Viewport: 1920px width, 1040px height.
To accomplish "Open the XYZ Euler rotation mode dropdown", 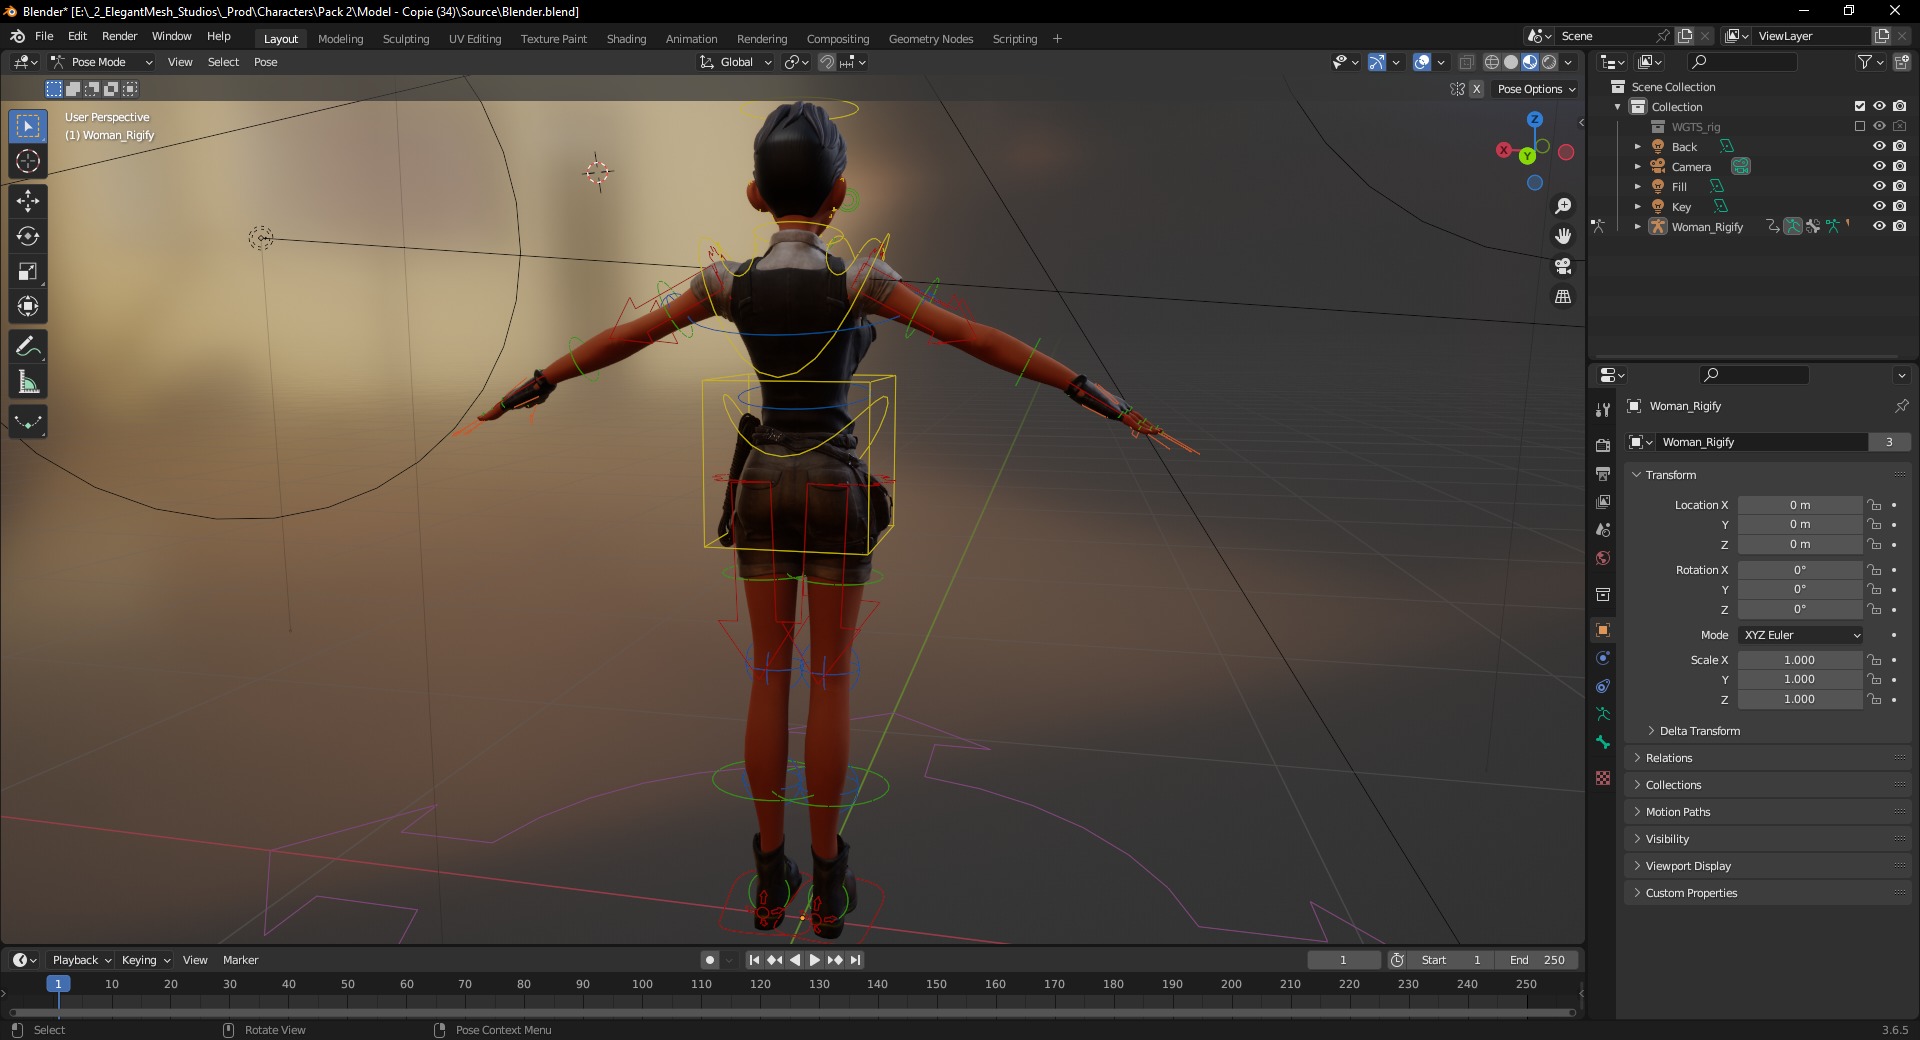I will 1801,635.
